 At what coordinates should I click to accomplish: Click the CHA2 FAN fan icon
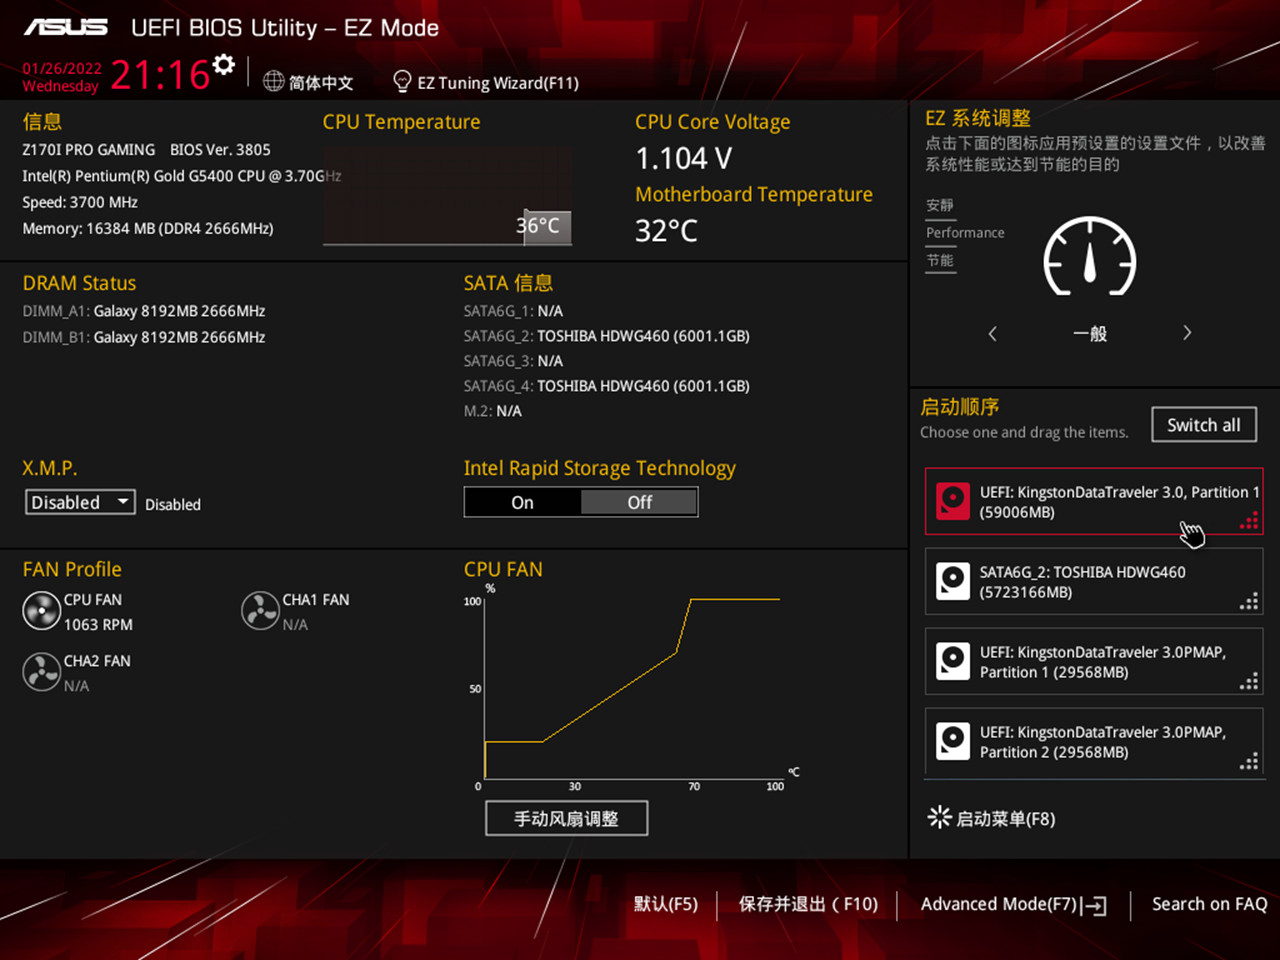41,672
